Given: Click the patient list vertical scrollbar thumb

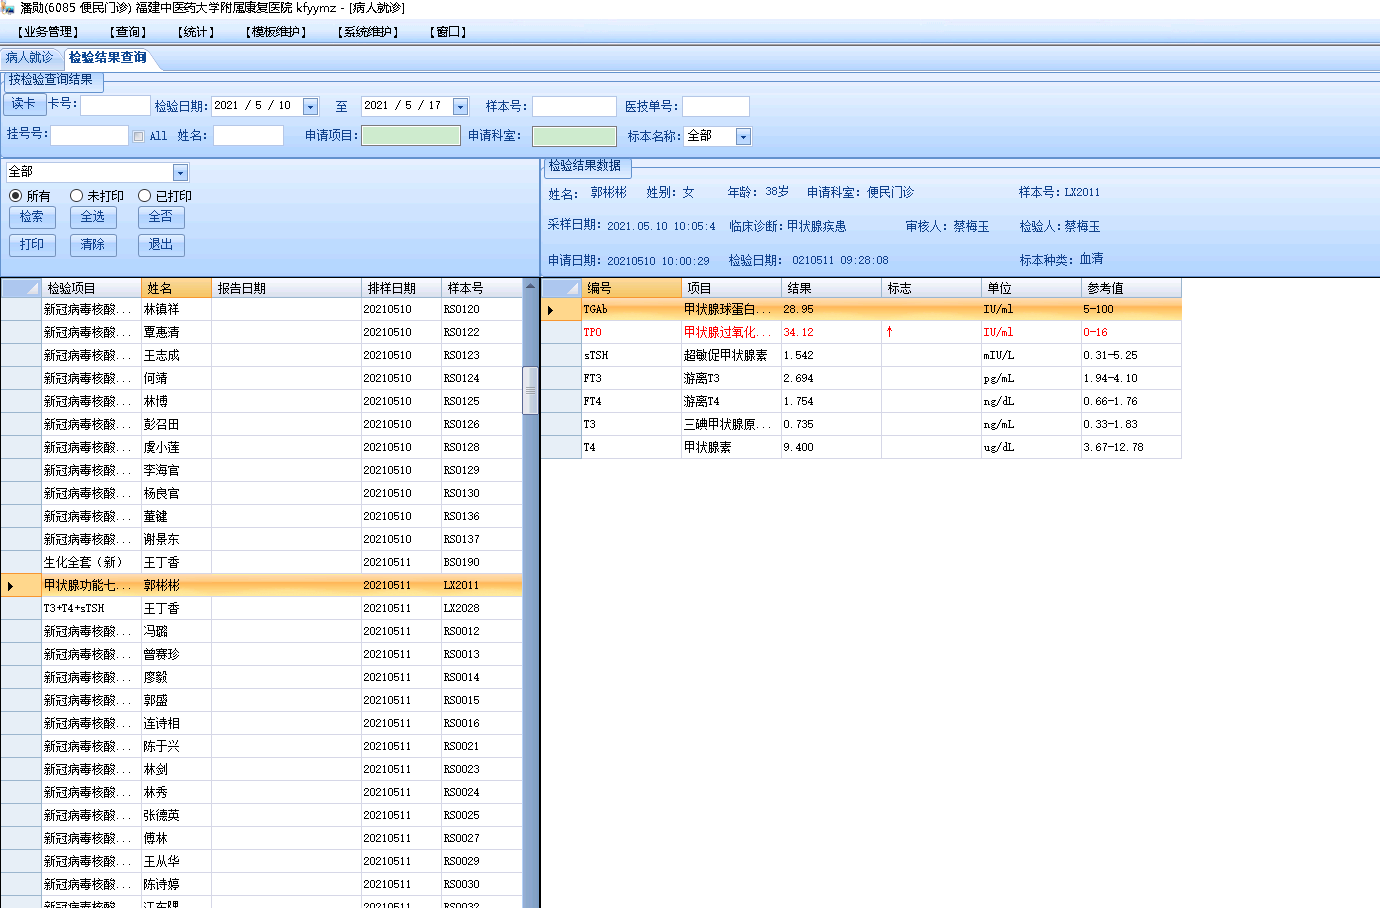Looking at the screenshot, I should [530, 390].
